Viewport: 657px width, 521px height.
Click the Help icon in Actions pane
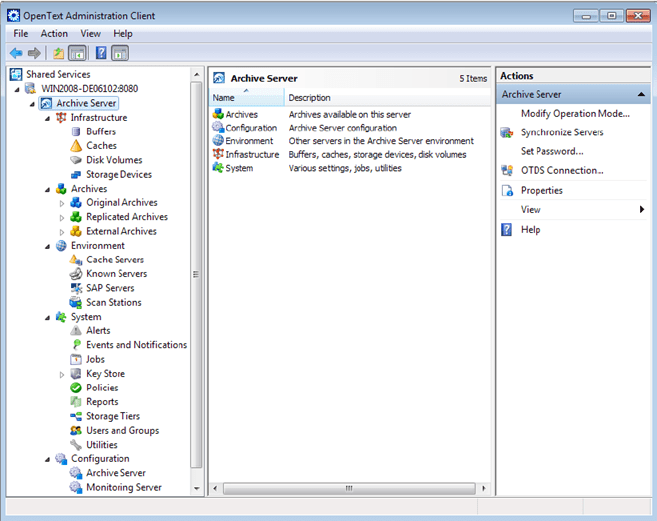click(507, 230)
